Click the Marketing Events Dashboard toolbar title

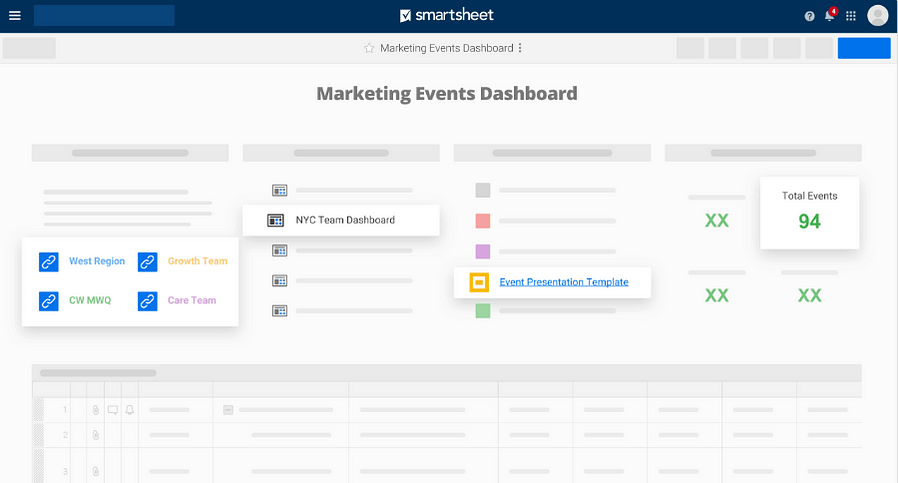(447, 48)
